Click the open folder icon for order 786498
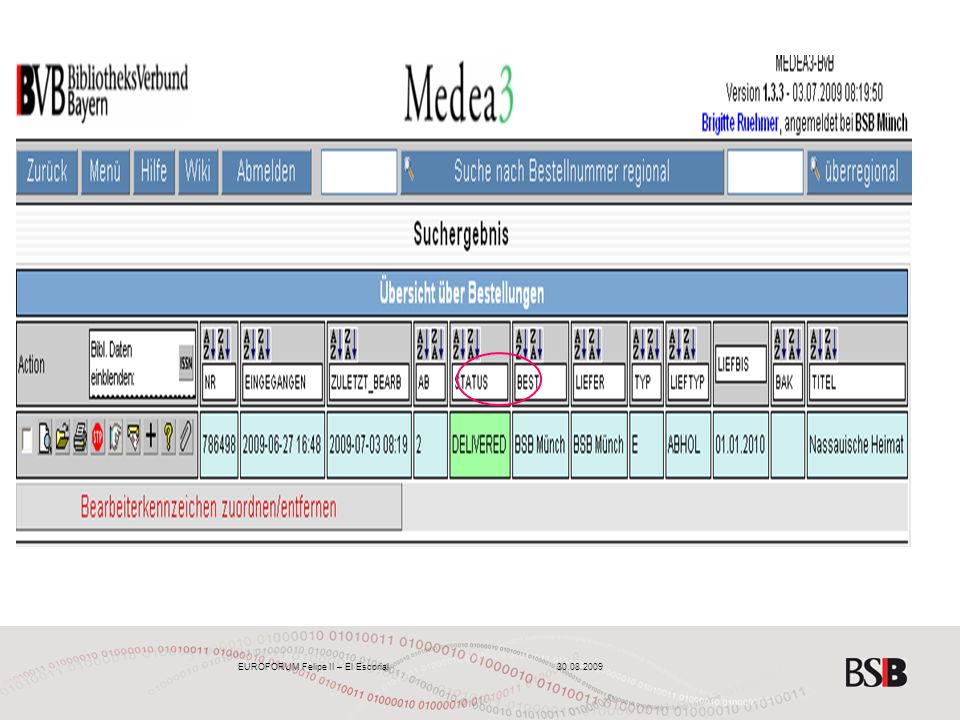This screenshot has height=720, width=960. point(62,437)
